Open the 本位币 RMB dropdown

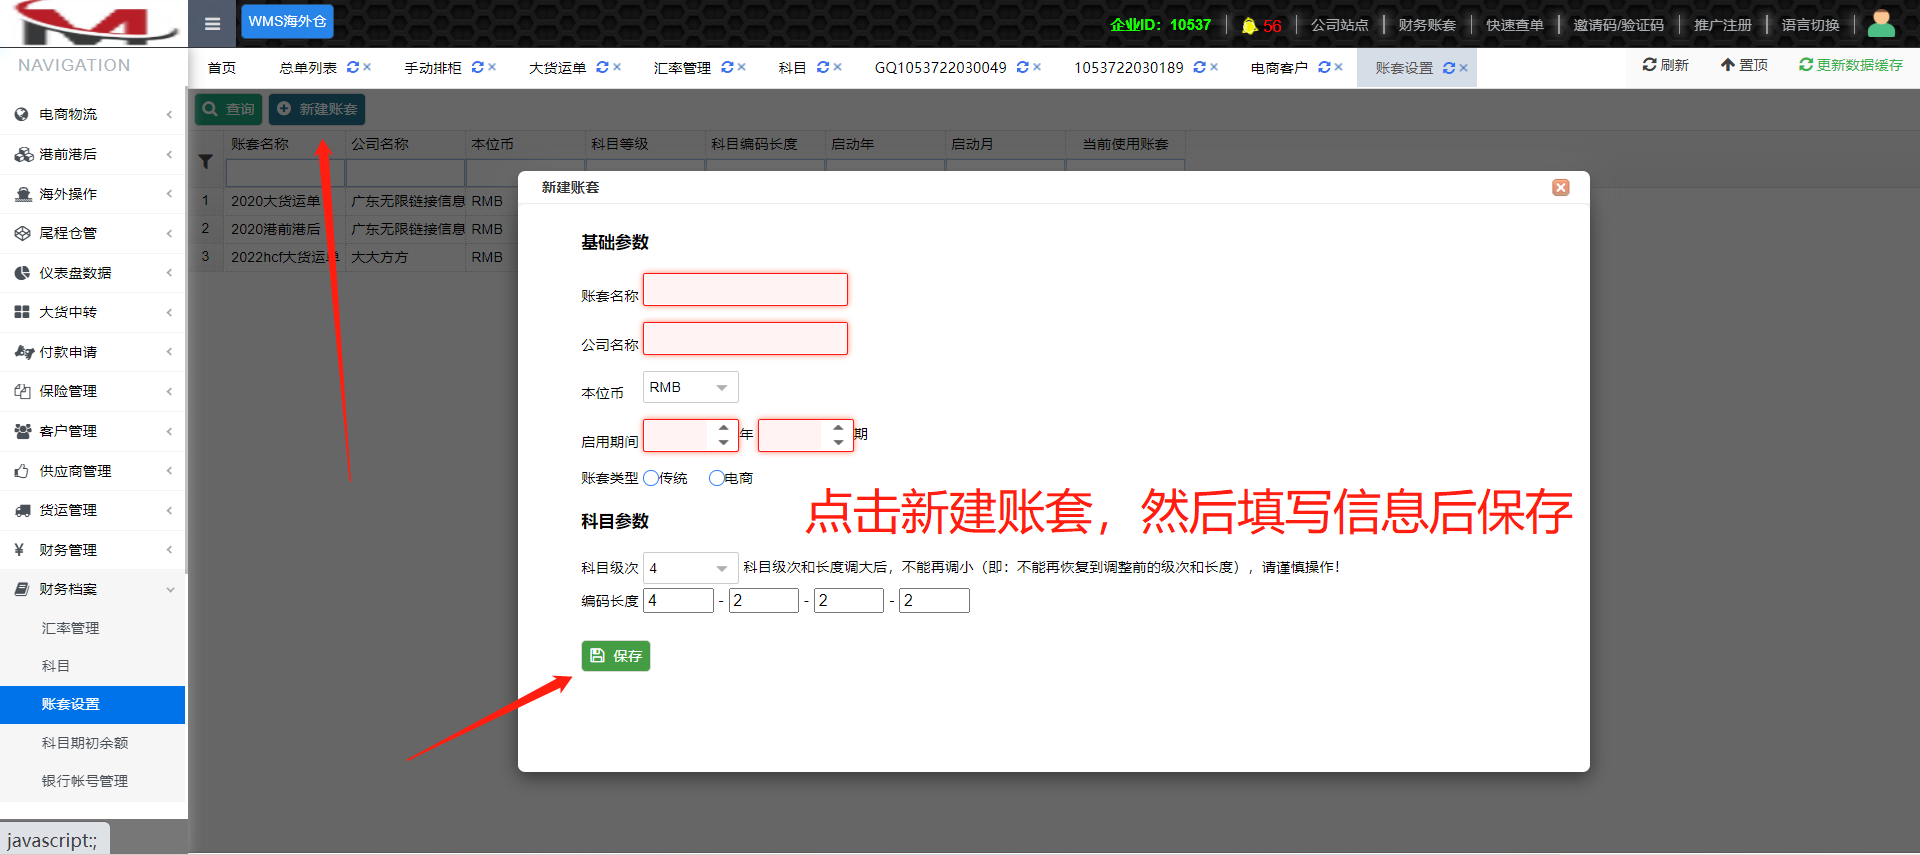click(x=690, y=387)
